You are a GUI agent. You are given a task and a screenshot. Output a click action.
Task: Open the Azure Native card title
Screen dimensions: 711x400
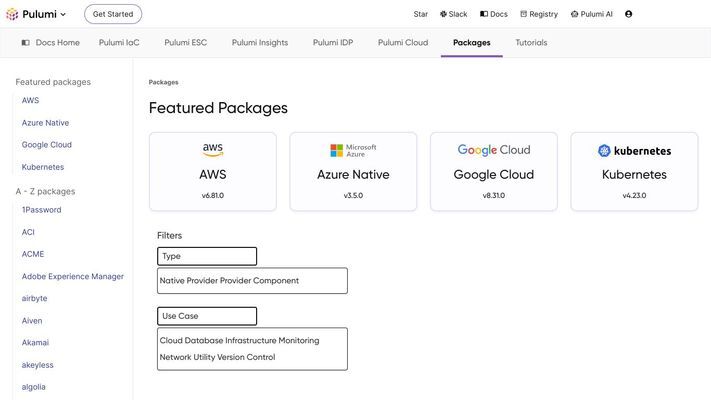click(x=353, y=175)
